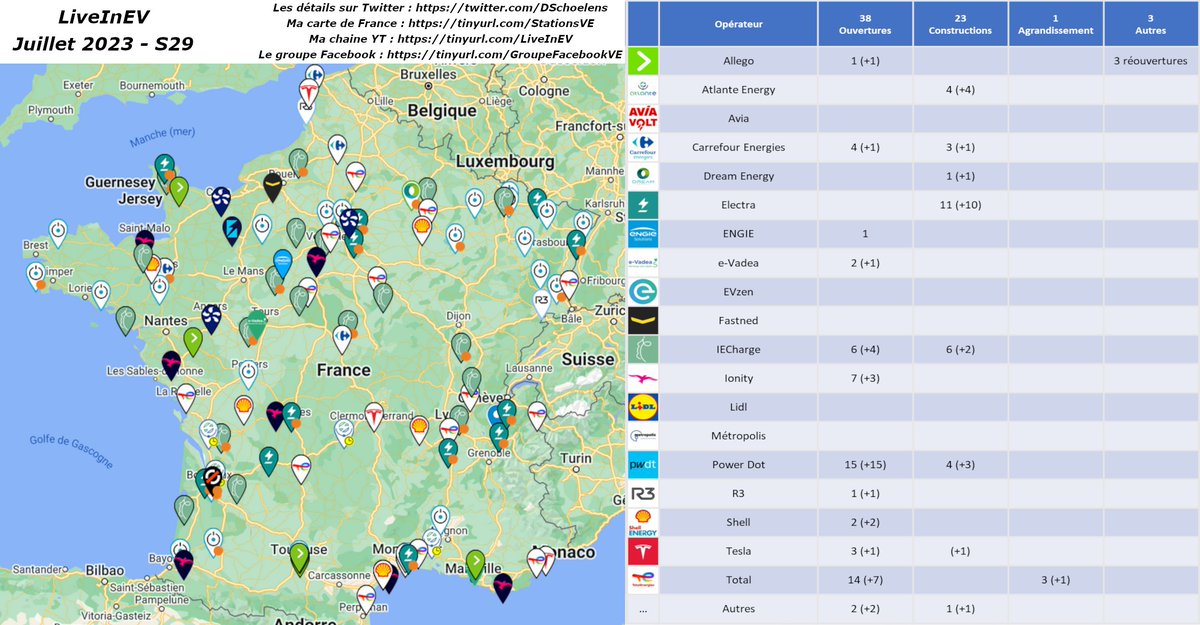The image size is (1200, 625).
Task: Click the 23 Constructions column header
Action: tap(960, 23)
